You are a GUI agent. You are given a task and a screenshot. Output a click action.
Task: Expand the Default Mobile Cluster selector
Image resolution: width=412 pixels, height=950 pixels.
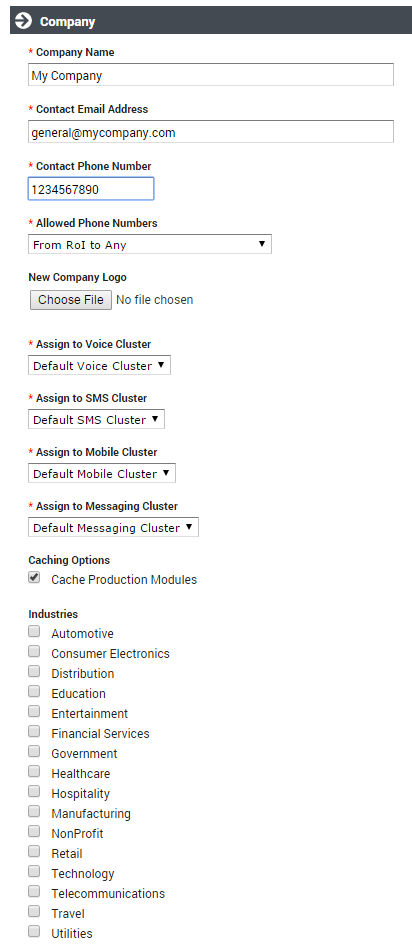pyautogui.click(x=102, y=473)
